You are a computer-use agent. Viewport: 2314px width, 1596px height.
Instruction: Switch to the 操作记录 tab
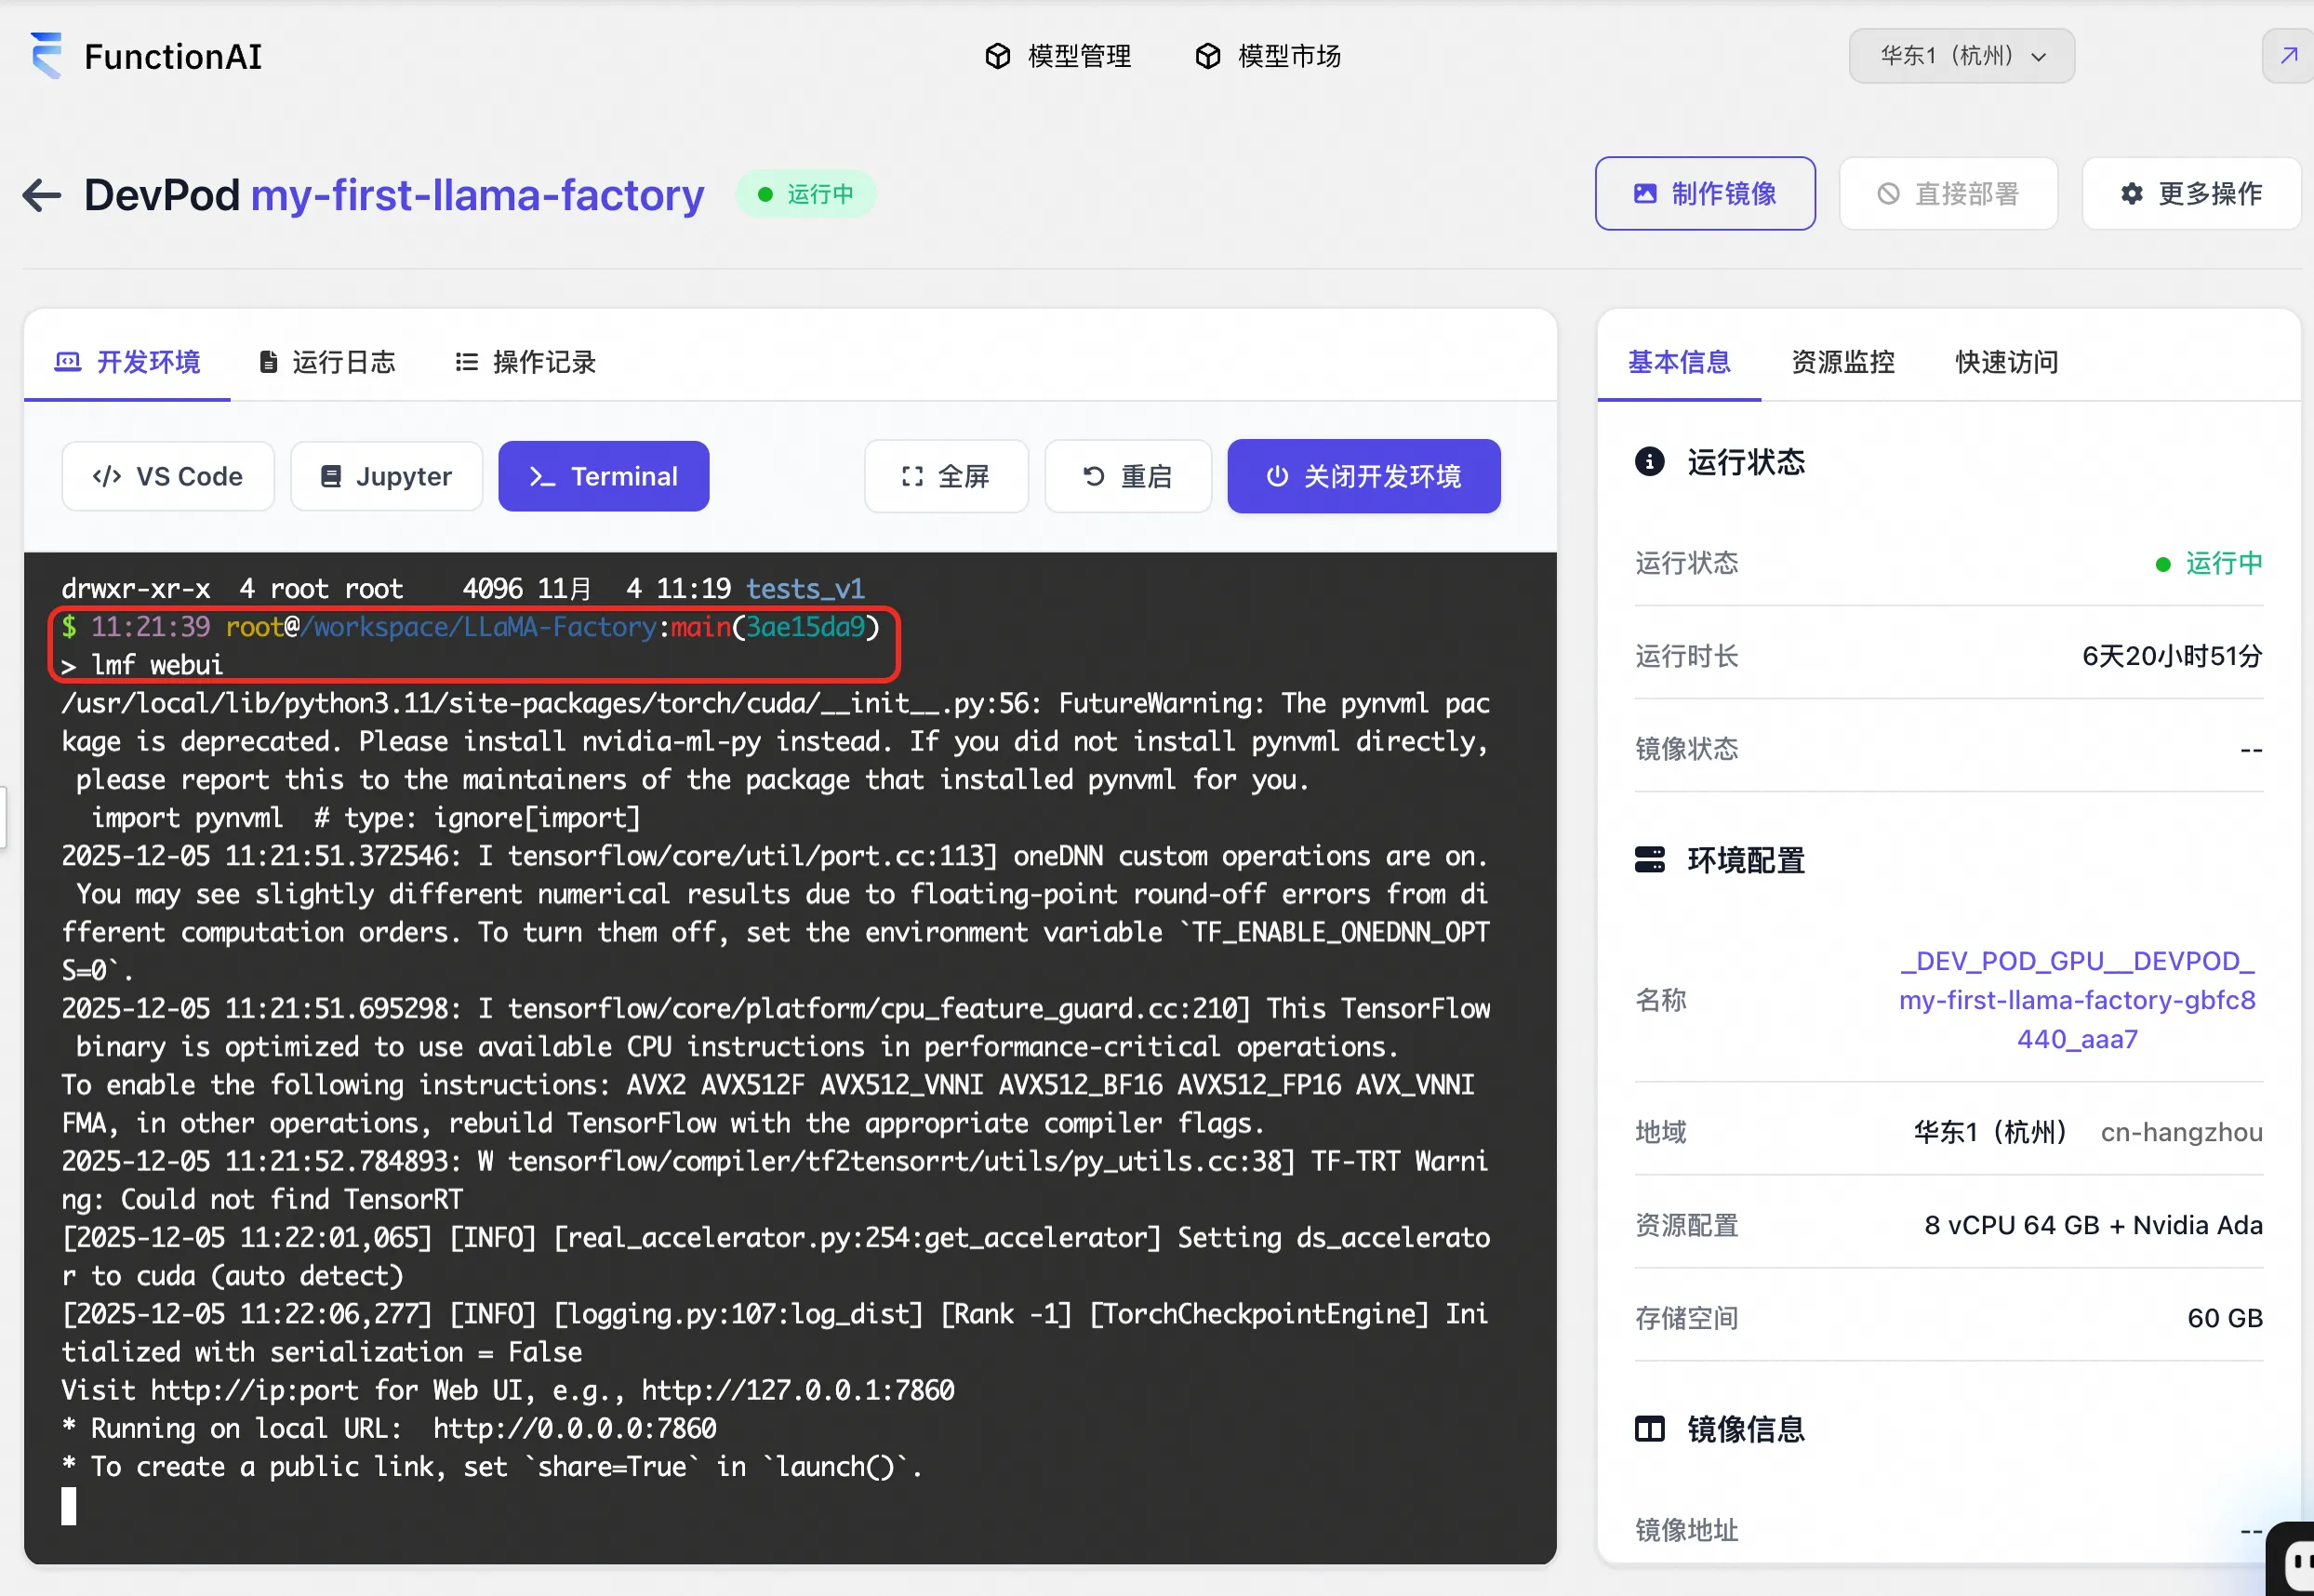point(526,362)
